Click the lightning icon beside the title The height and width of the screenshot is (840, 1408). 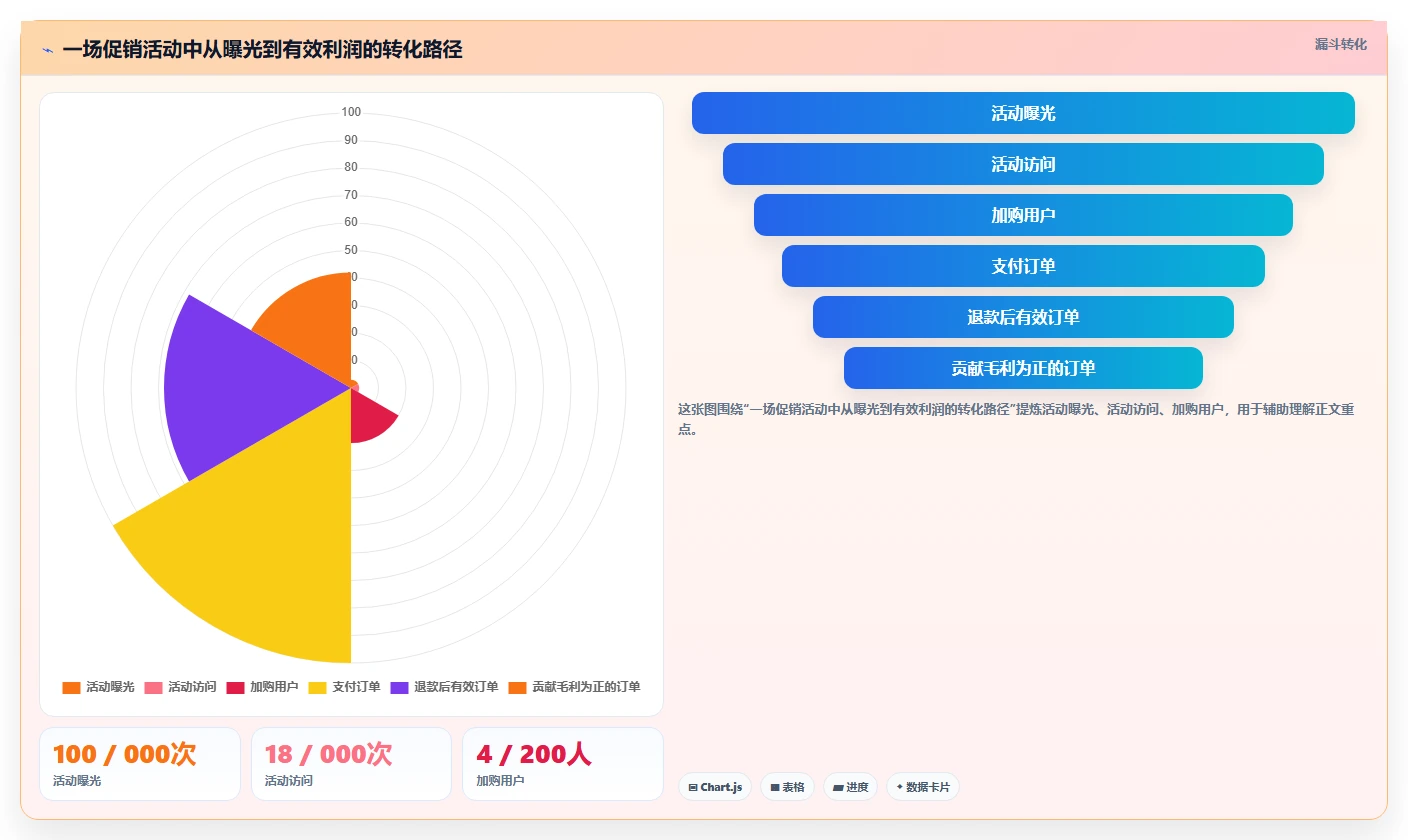[x=47, y=50]
